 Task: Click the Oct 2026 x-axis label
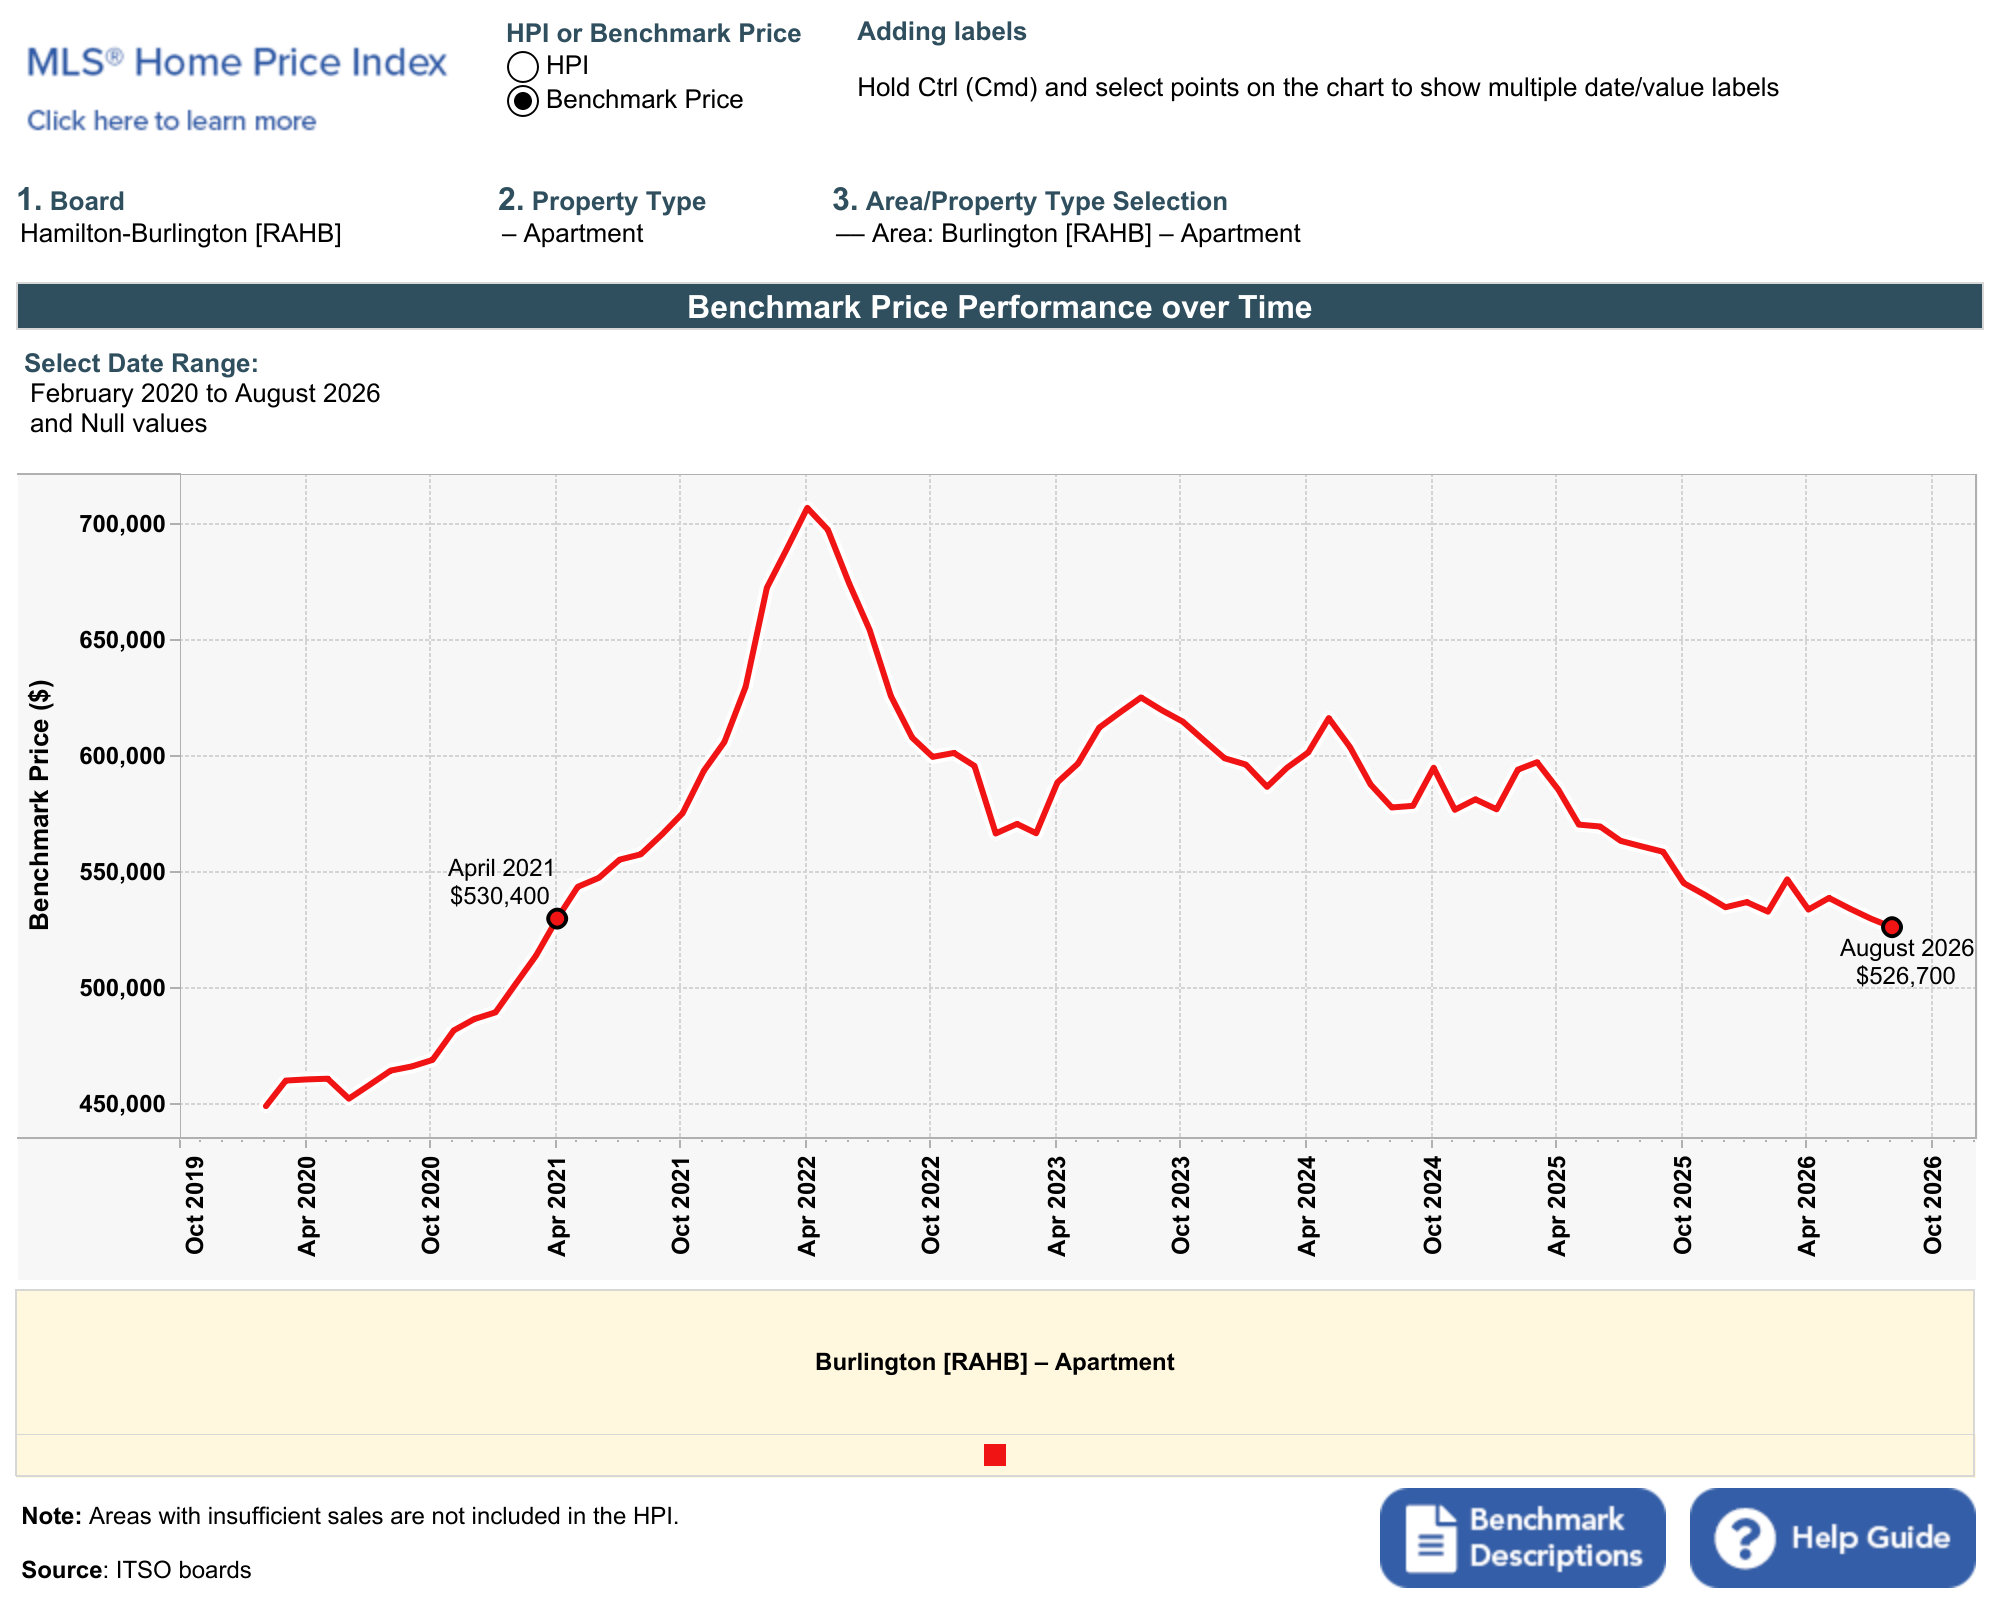pyautogui.click(x=1932, y=1205)
